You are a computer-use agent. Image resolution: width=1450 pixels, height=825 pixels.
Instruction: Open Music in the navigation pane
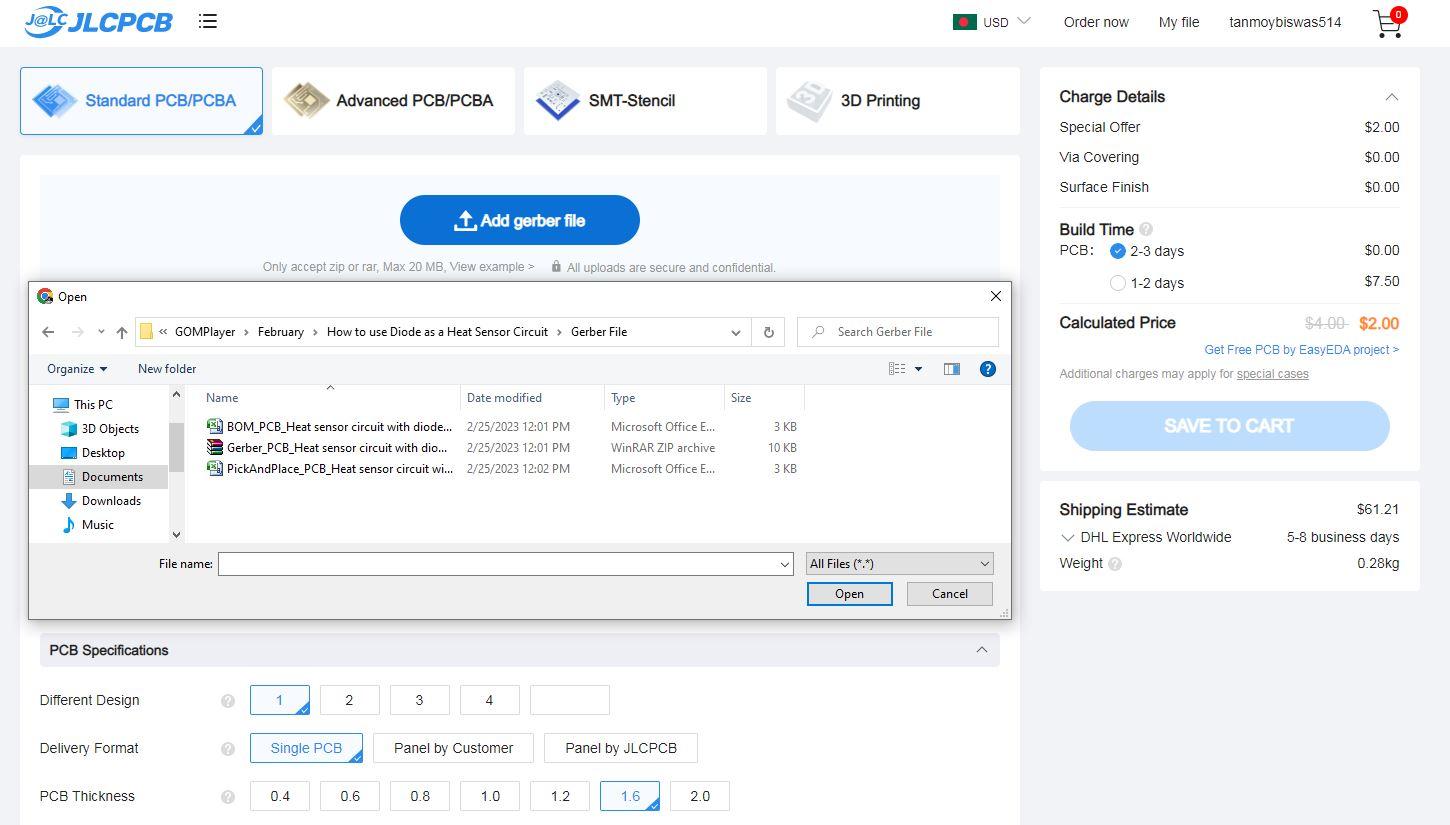click(88, 525)
